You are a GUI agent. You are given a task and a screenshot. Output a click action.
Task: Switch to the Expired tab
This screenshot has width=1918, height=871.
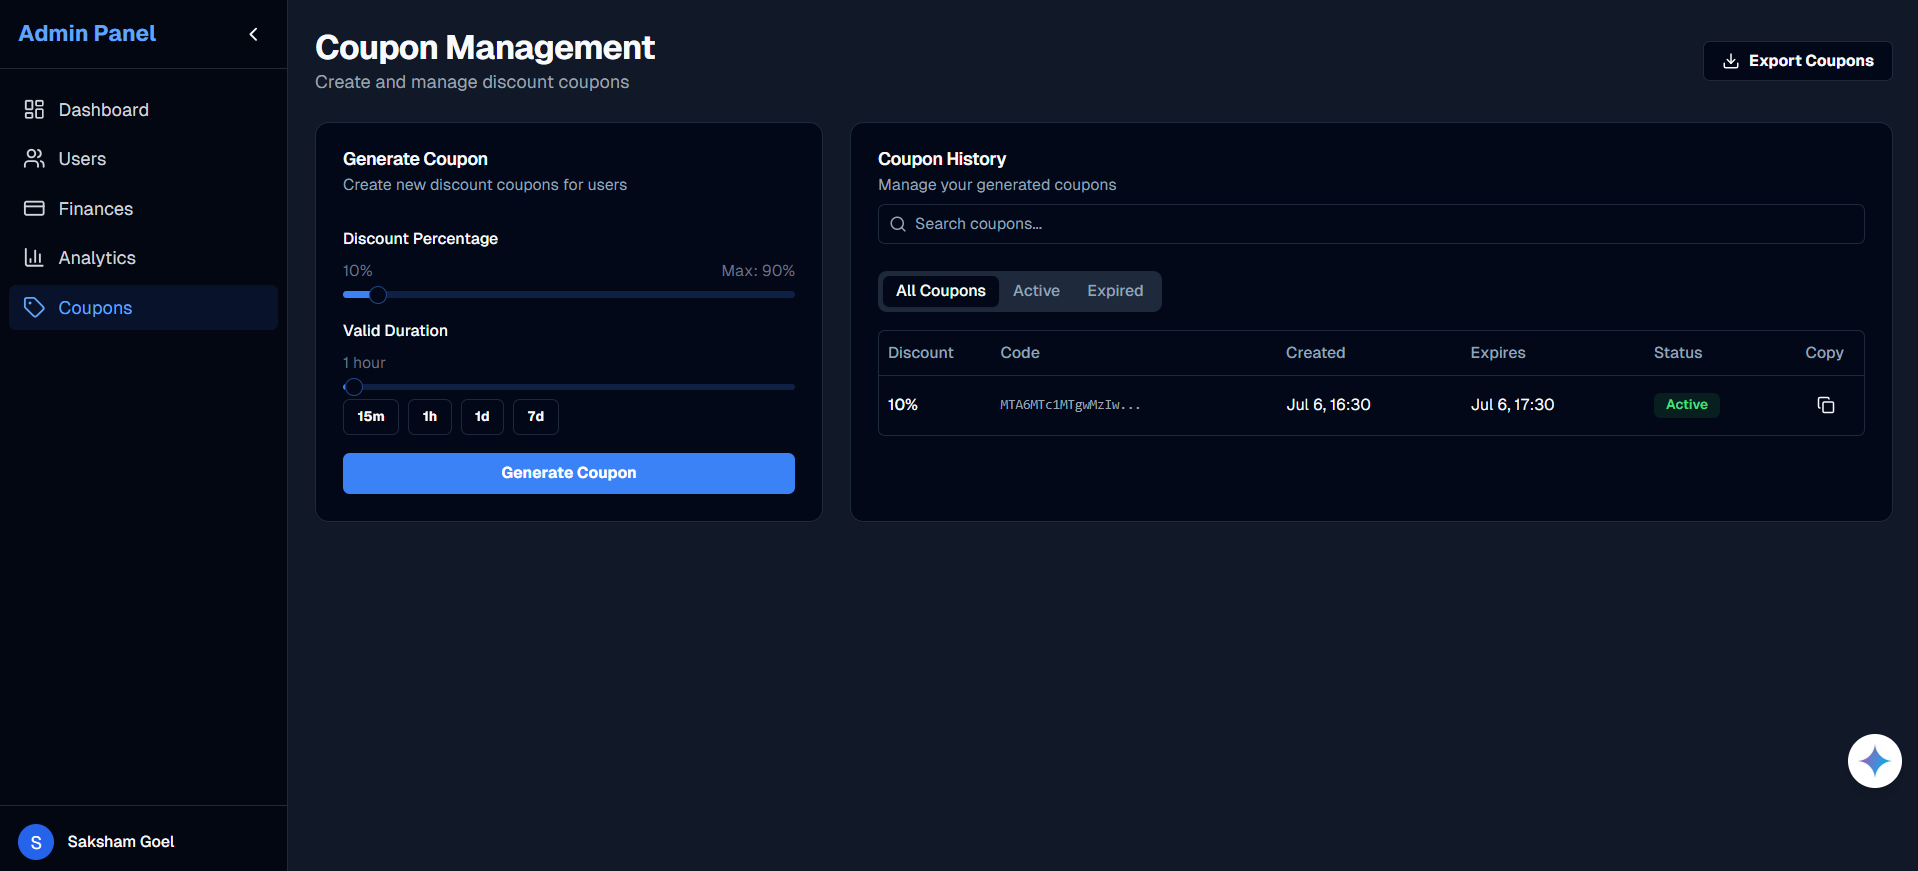[1115, 291]
